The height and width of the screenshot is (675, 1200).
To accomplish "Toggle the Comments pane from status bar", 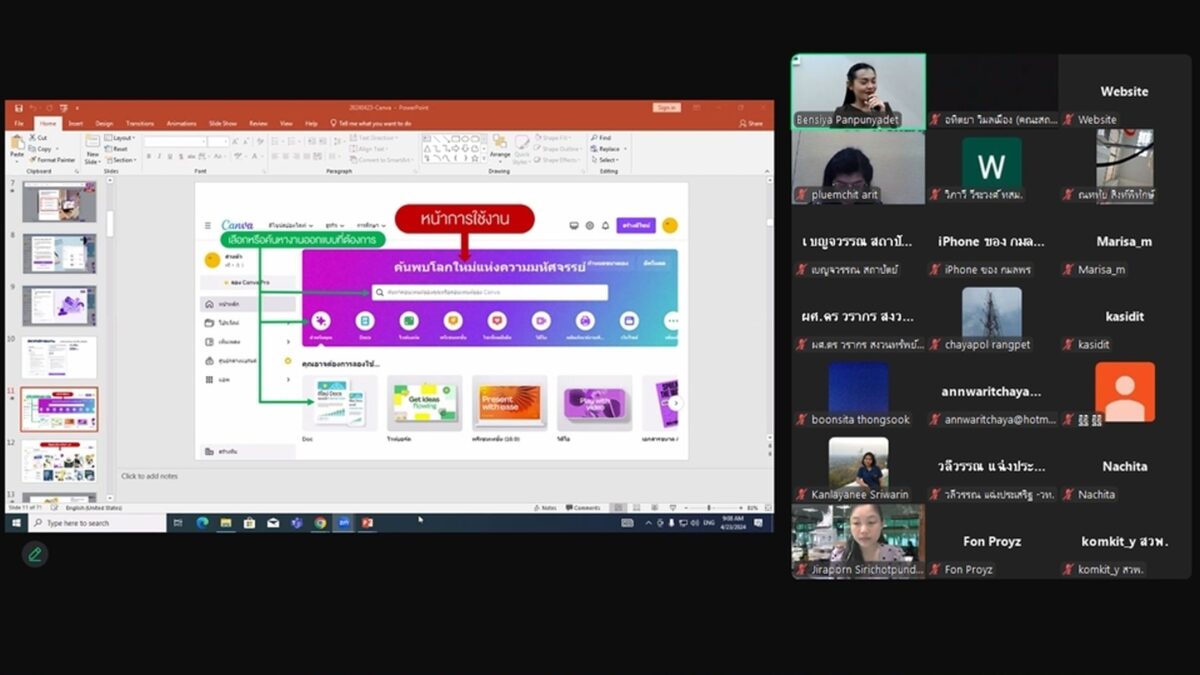I will pos(584,508).
